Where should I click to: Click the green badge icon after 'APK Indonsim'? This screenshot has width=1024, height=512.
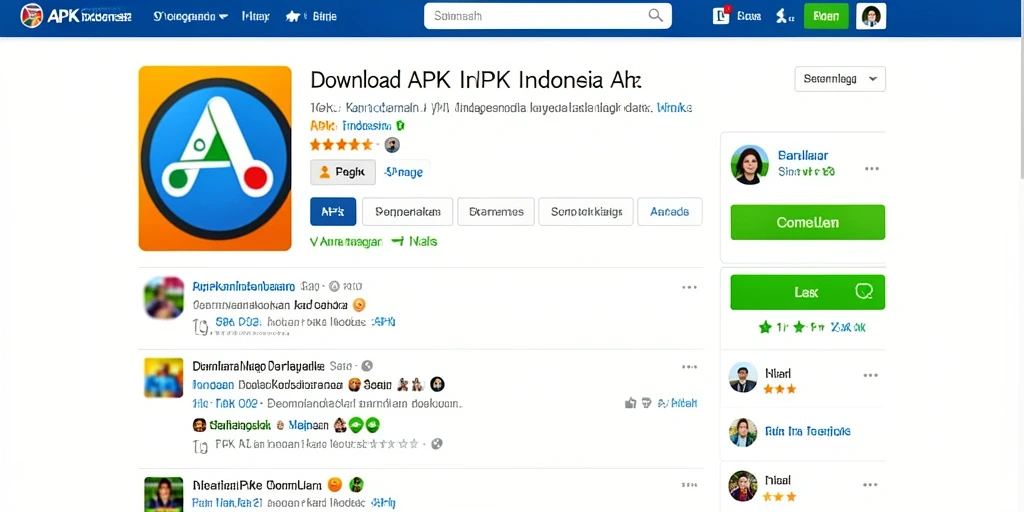[x=400, y=125]
